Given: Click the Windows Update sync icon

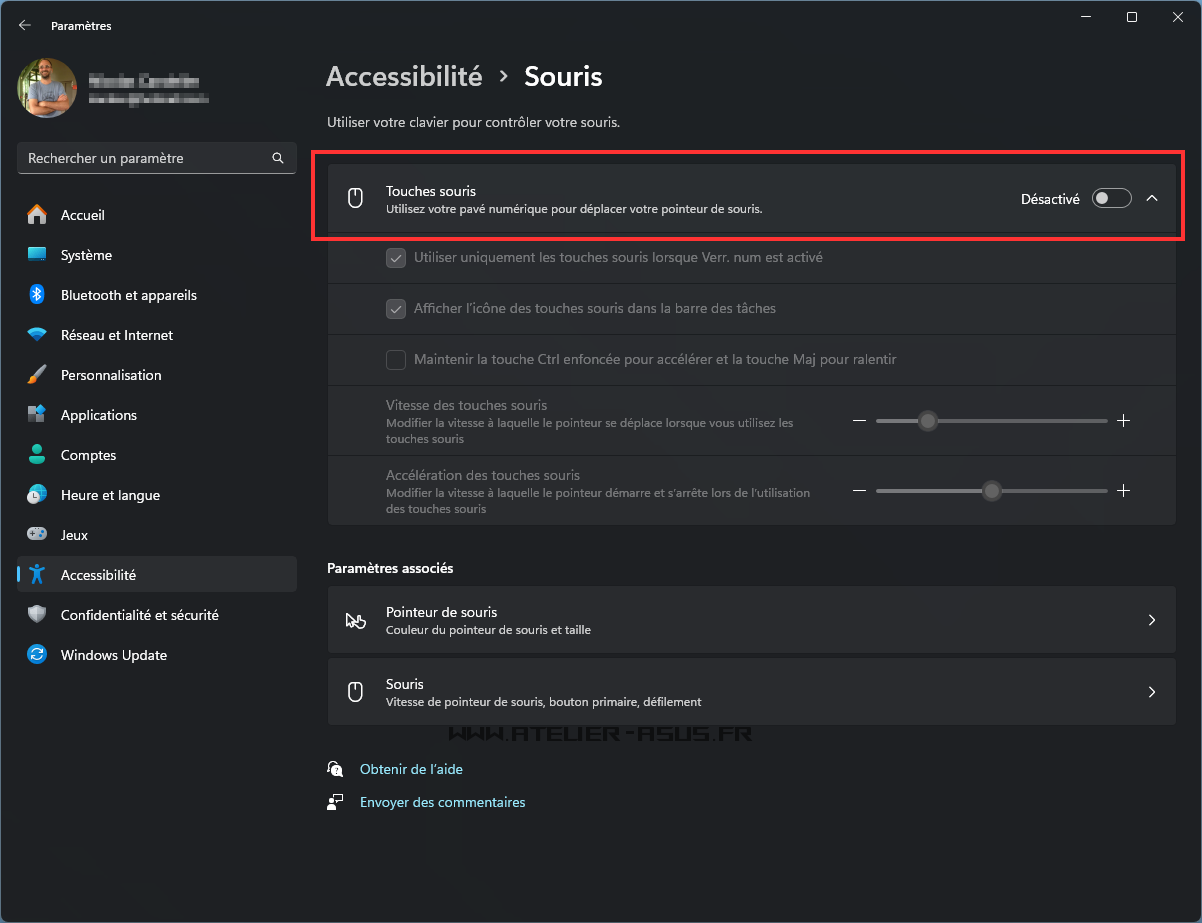Looking at the screenshot, I should tap(37, 655).
